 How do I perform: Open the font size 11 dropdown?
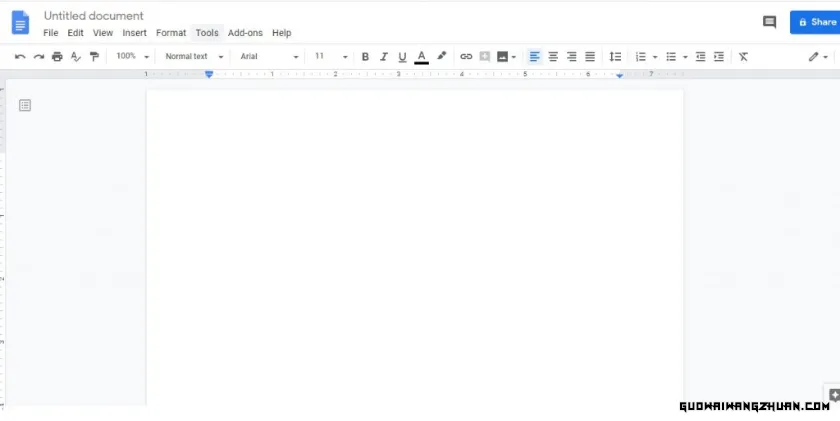[x=331, y=56]
